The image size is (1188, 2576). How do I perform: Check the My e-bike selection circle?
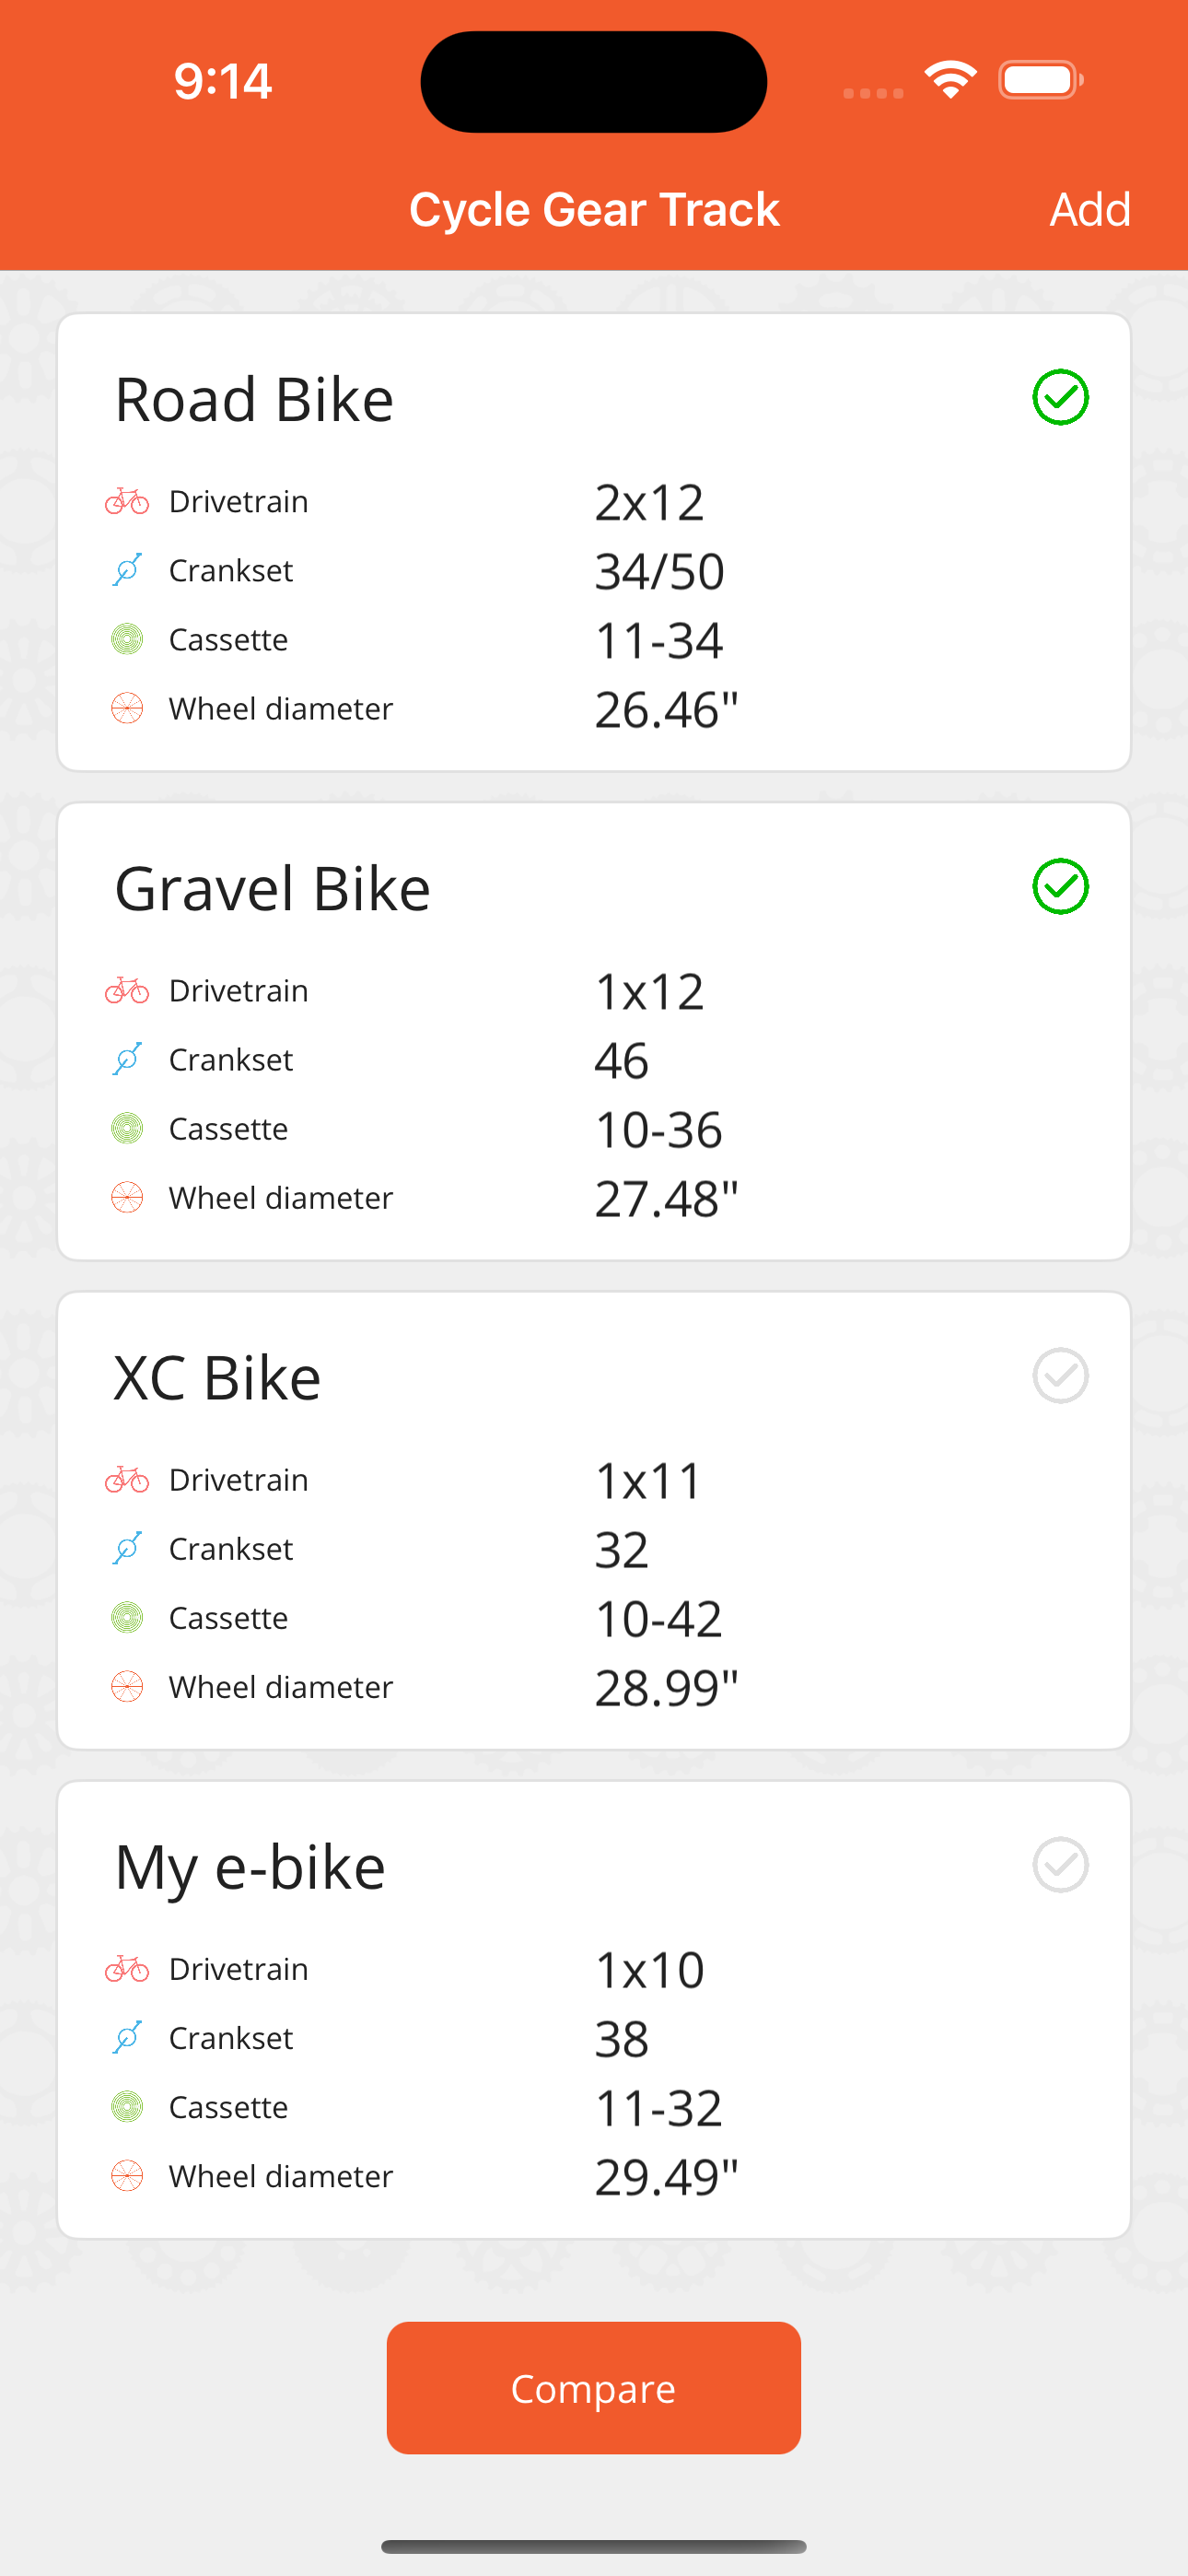(x=1060, y=1864)
